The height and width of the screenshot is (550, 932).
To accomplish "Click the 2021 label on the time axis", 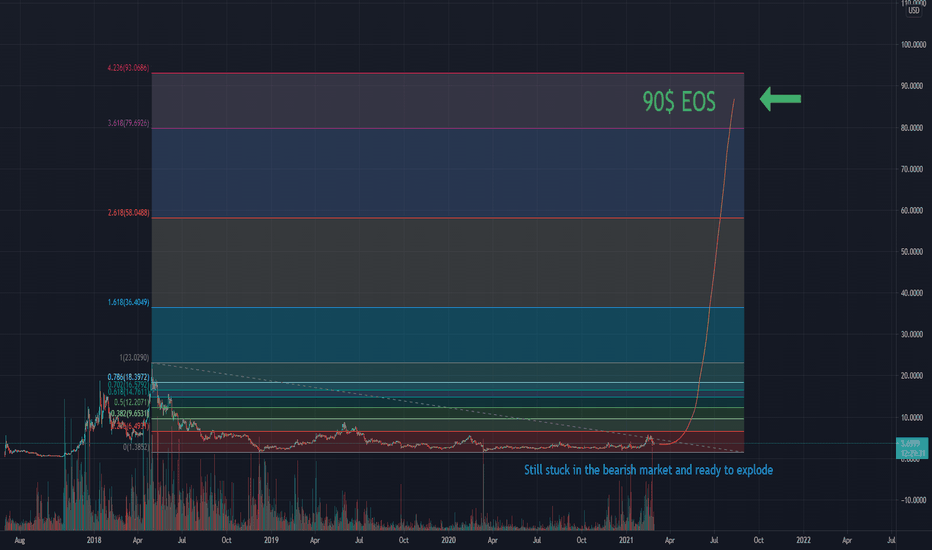I will click(x=626, y=540).
